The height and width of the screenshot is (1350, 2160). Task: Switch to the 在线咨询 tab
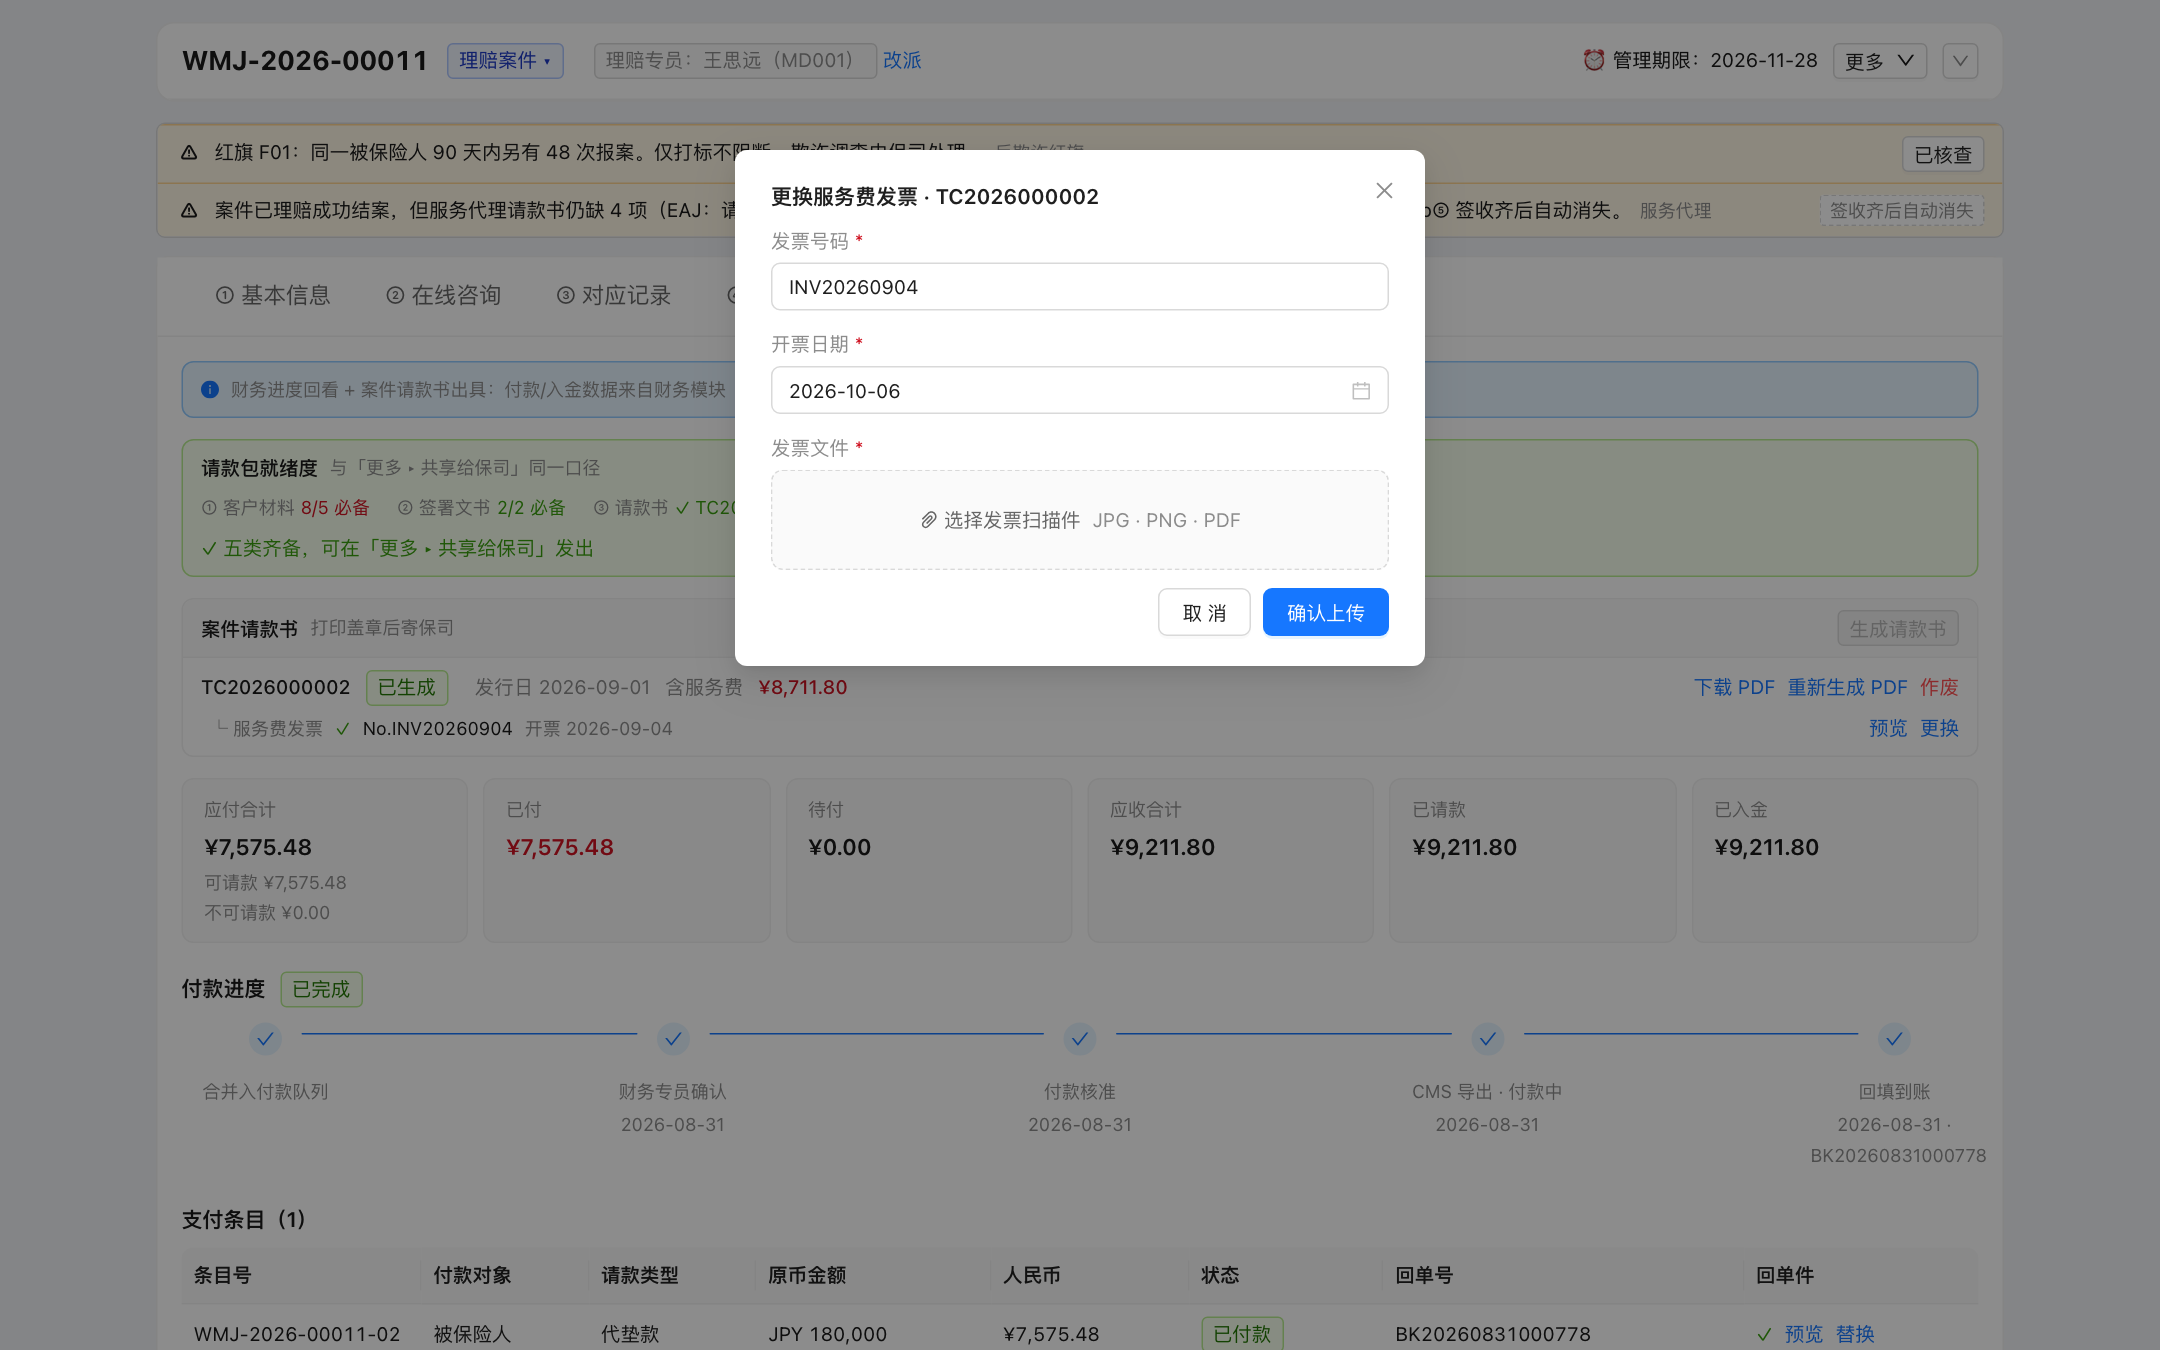tap(444, 295)
